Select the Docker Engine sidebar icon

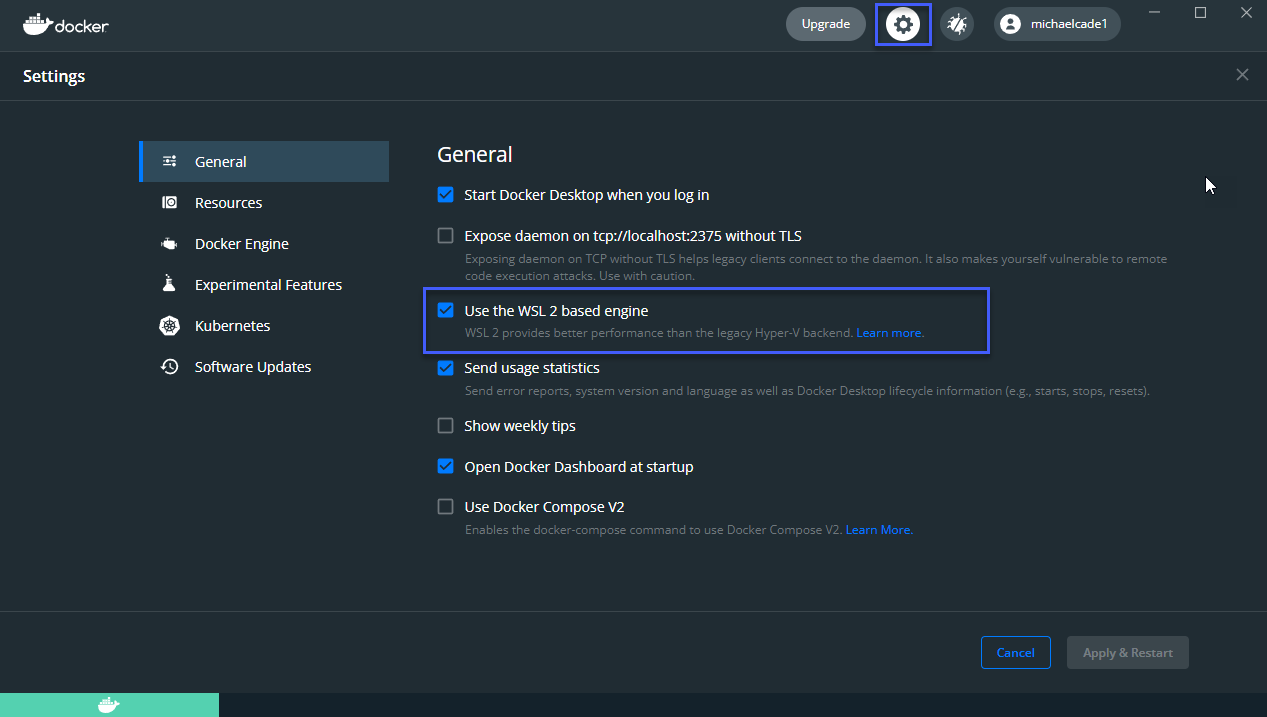[x=170, y=243]
